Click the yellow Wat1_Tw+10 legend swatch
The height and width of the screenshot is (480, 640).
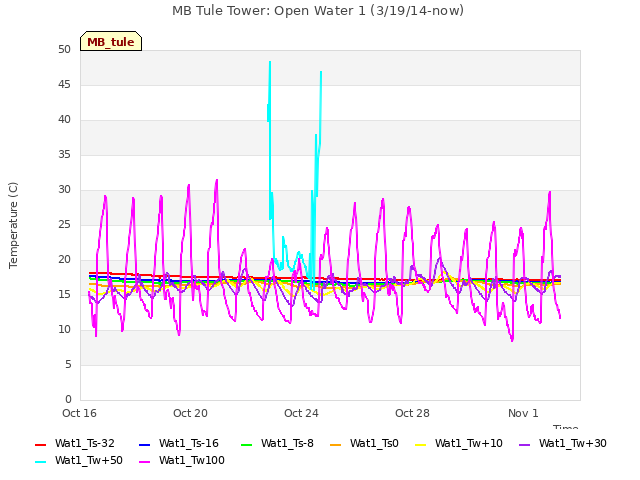pyautogui.click(x=420, y=444)
